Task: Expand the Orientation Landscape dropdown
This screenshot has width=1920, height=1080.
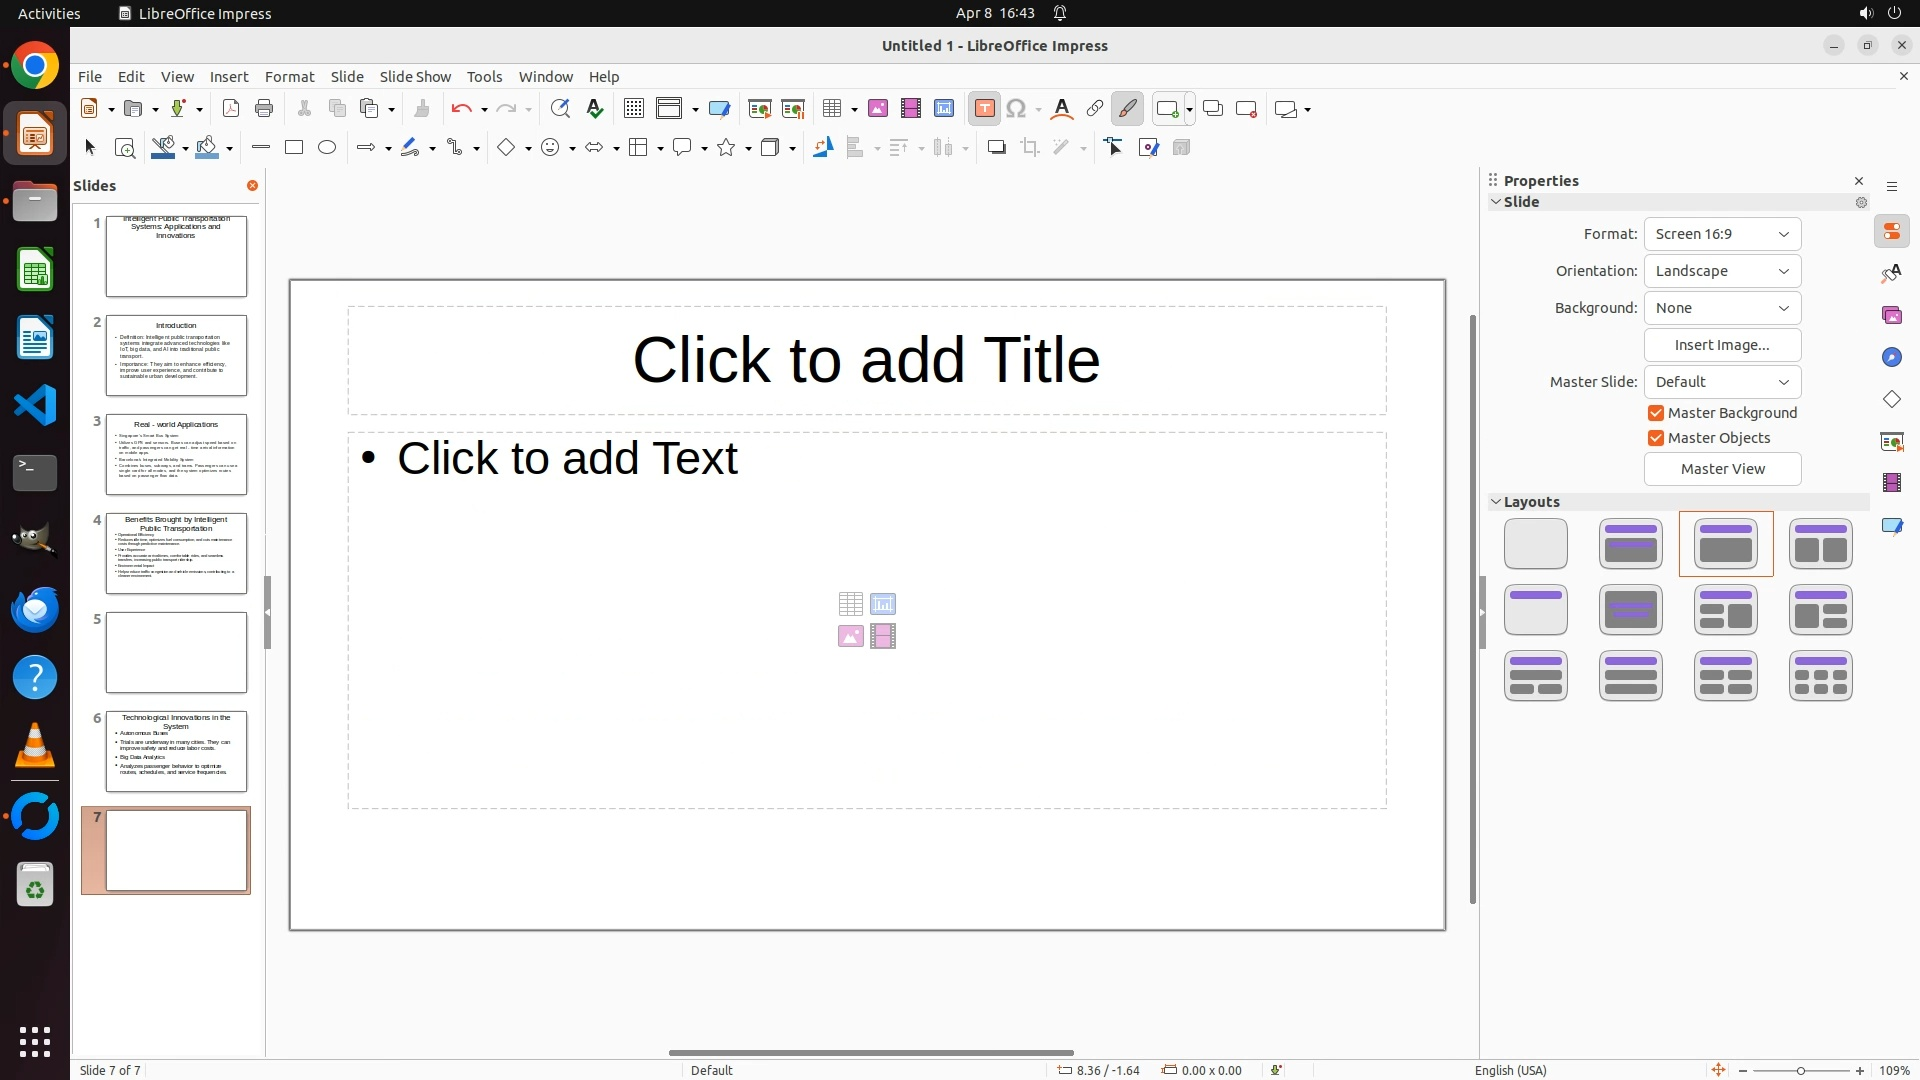Action: tap(1722, 271)
